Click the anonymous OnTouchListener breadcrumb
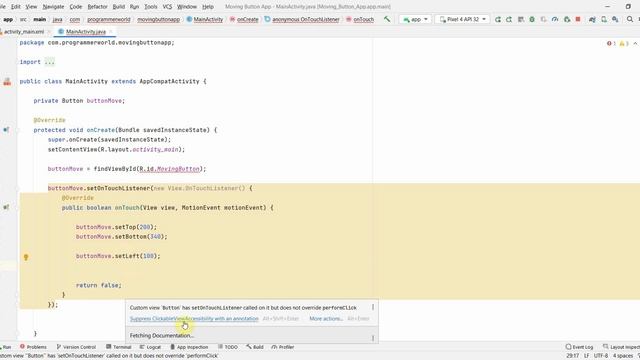 (302, 19)
